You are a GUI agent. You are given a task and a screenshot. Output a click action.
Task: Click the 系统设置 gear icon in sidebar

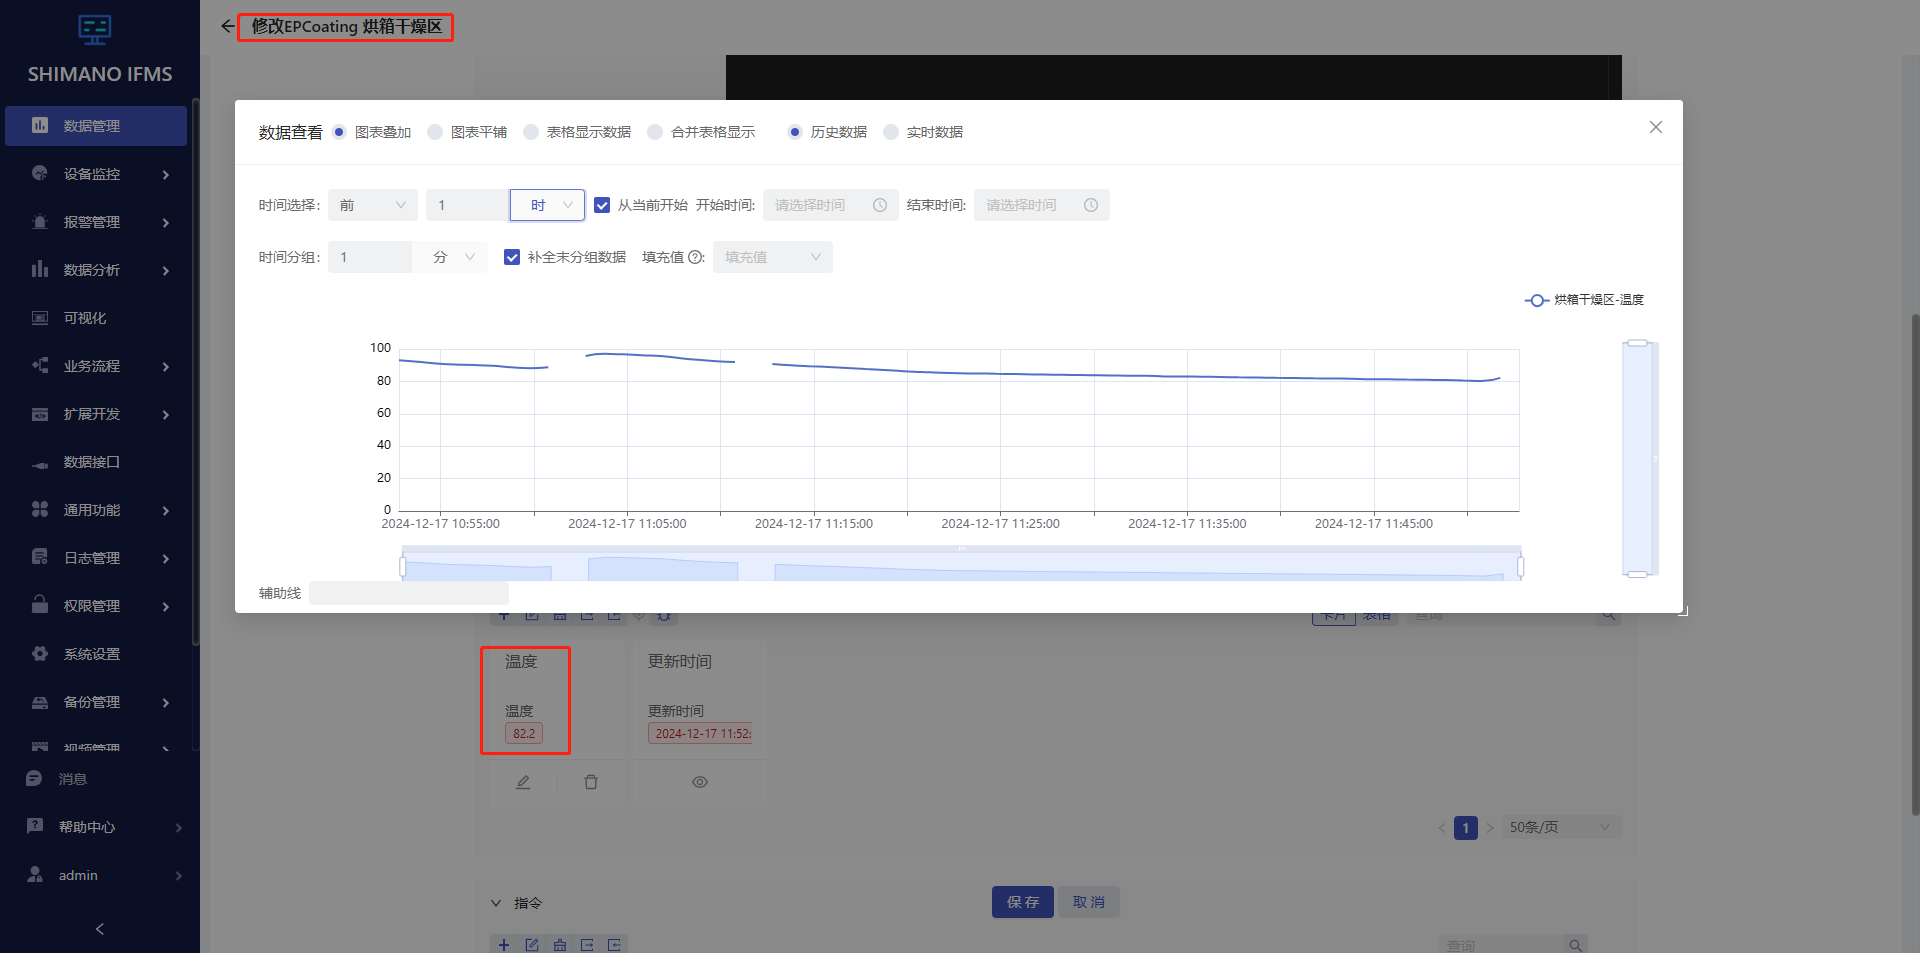[x=40, y=654]
